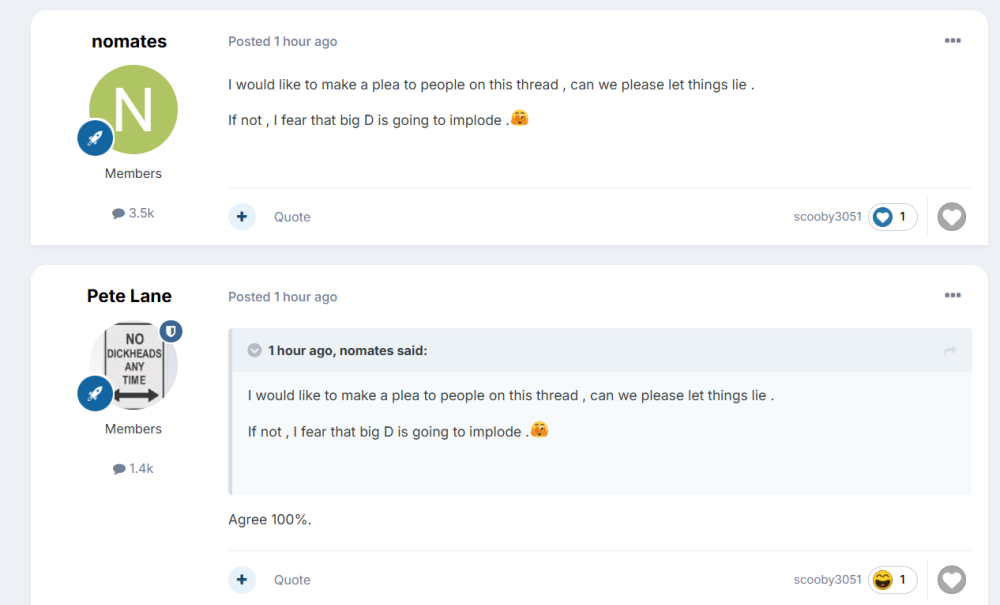The image size is (1000, 605).
Task: Open nomates profile via username heading
Action: (129, 42)
